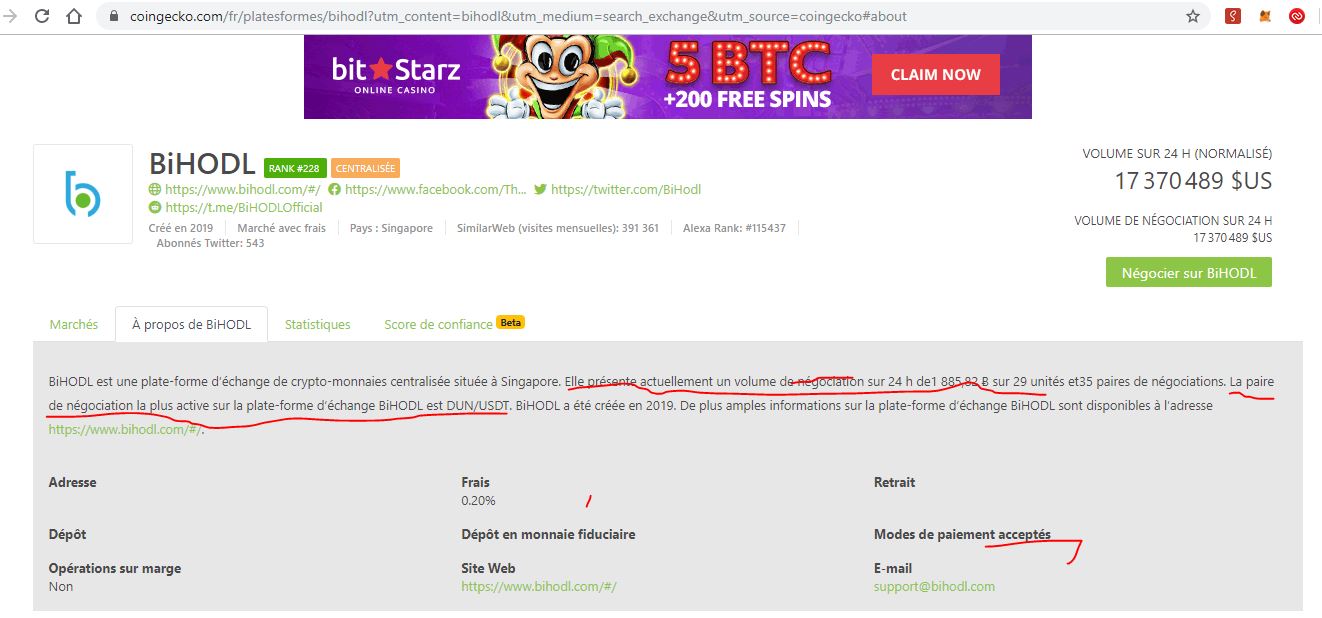Click the green RANK #228 badge

click(x=295, y=168)
